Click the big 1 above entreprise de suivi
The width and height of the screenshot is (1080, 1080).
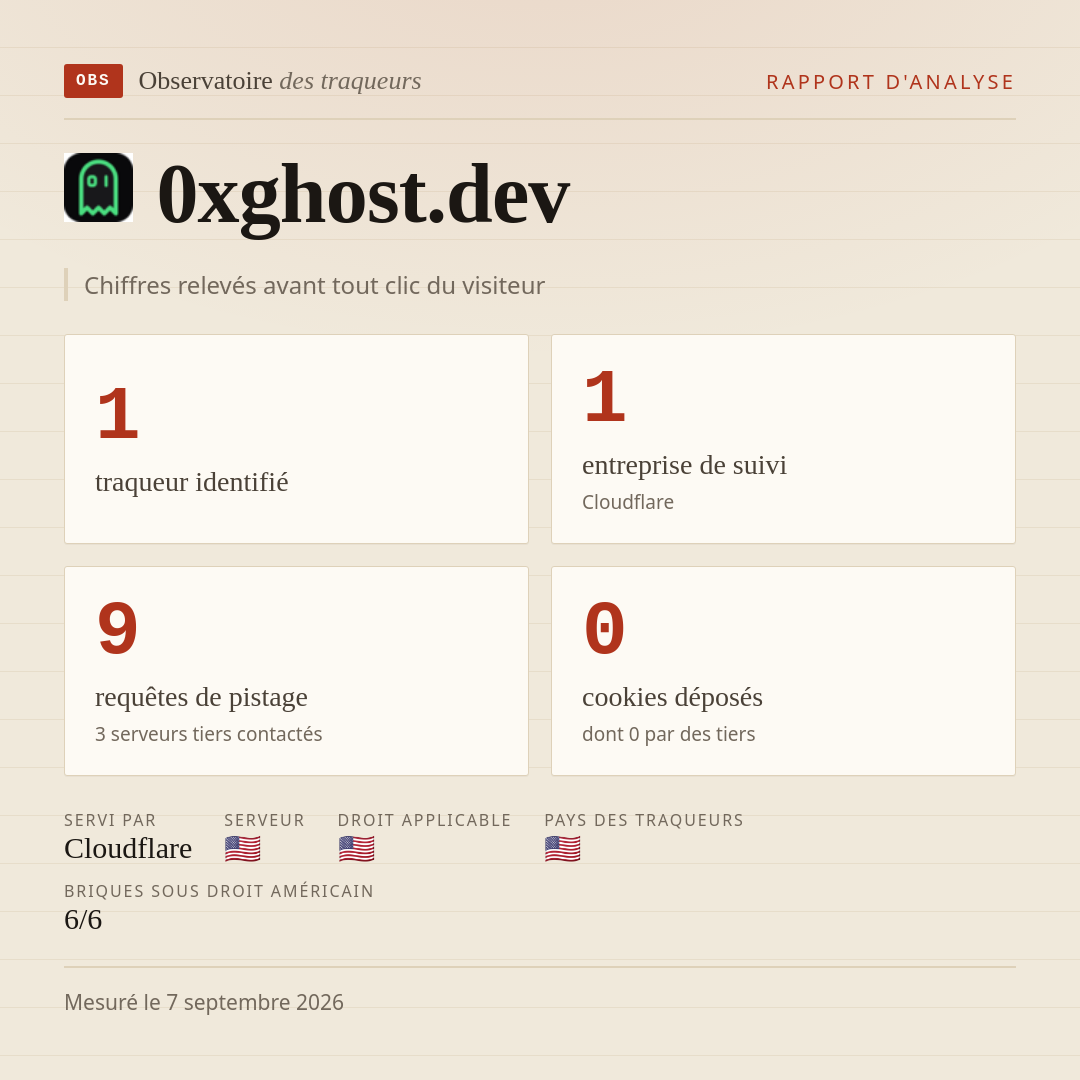tap(605, 397)
